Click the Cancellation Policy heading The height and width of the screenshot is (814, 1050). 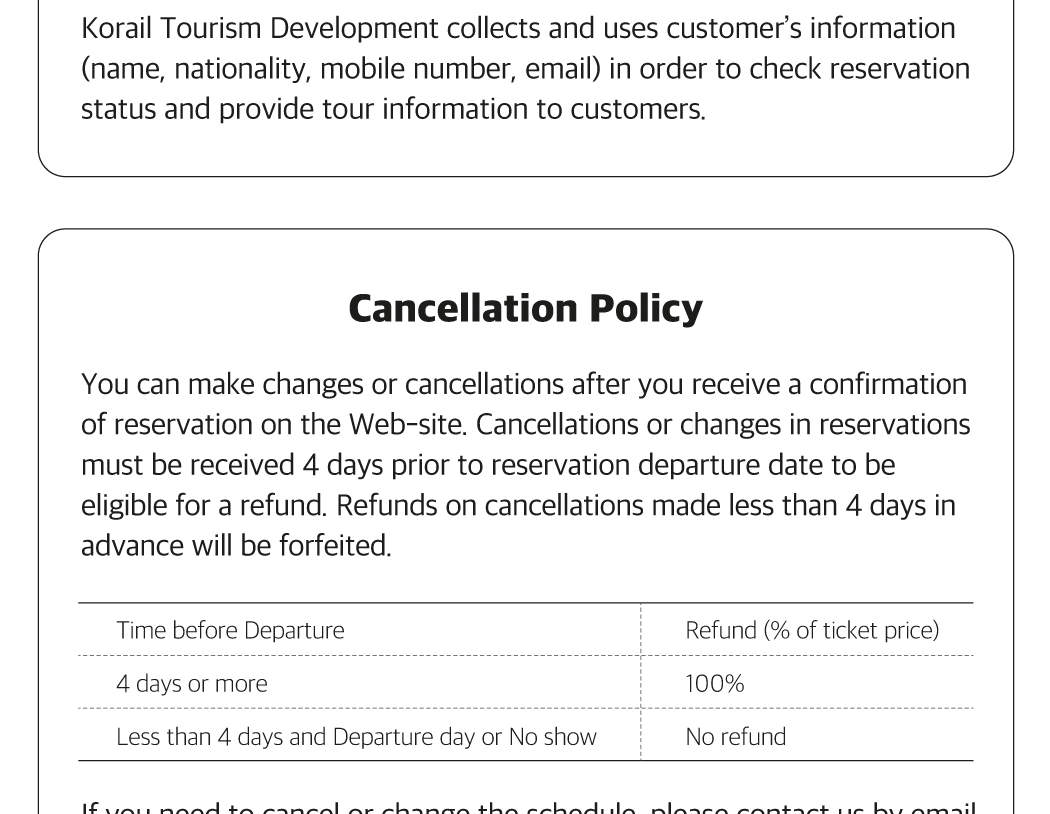click(x=525, y=308)
